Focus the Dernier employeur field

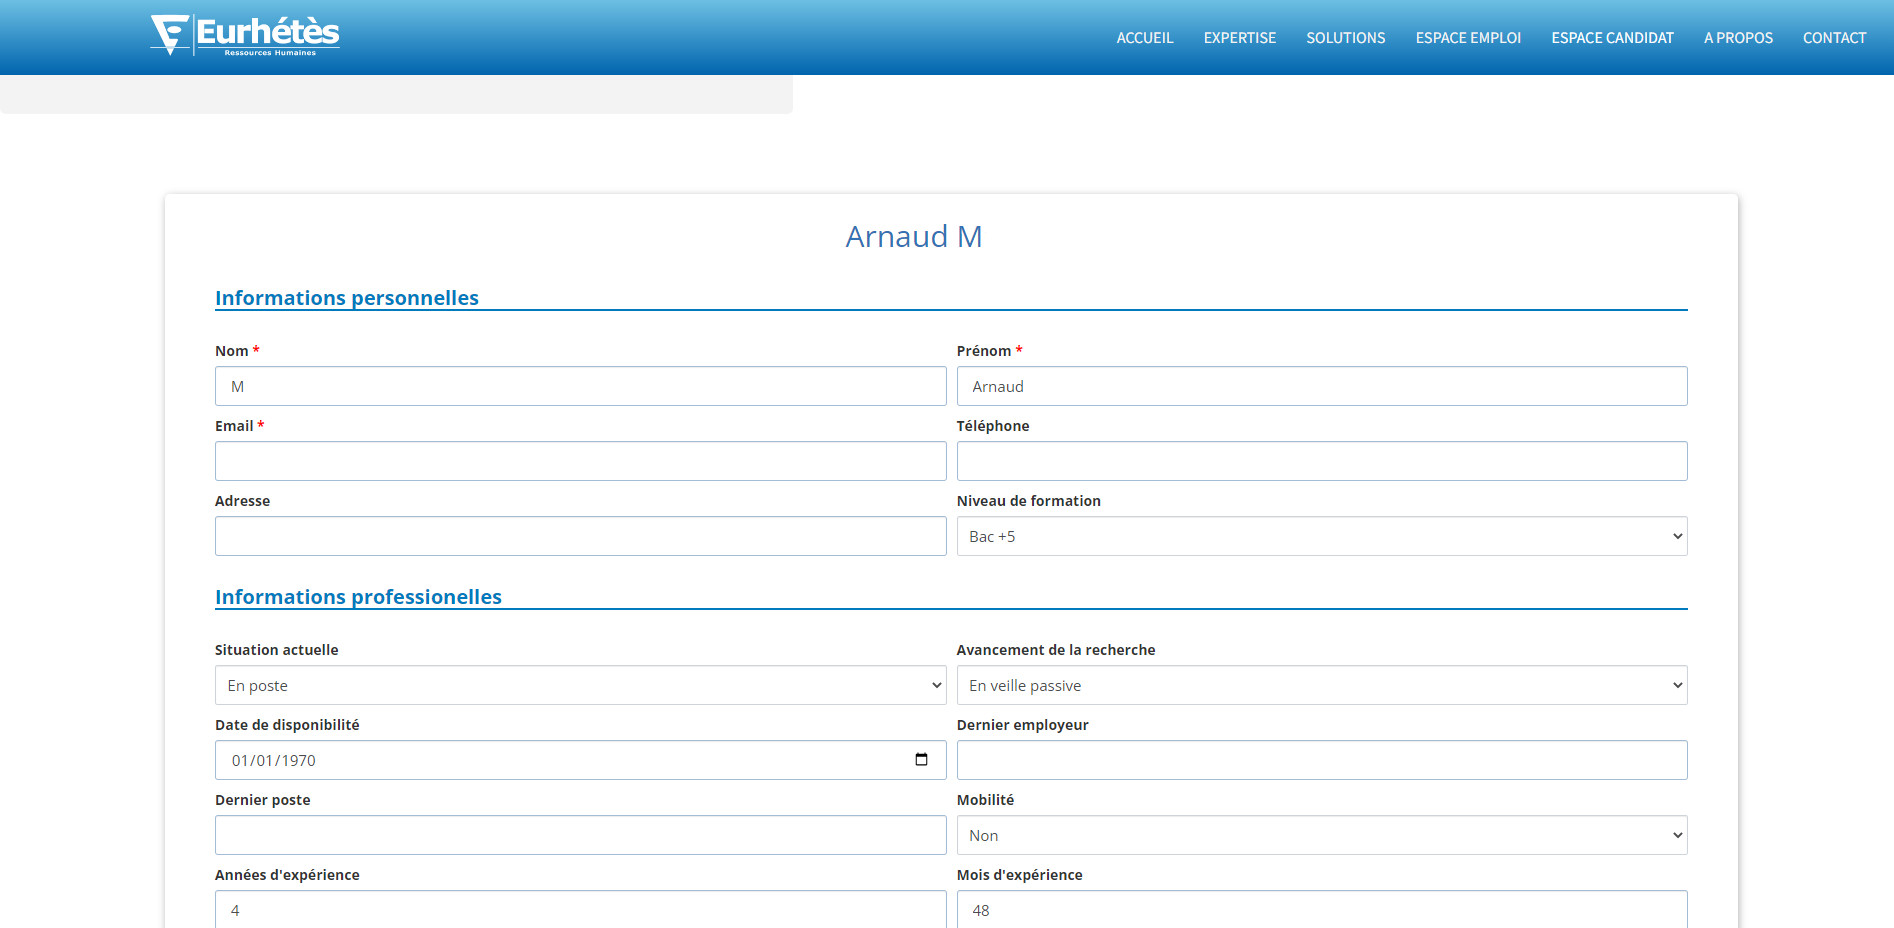coord(1322,760)
